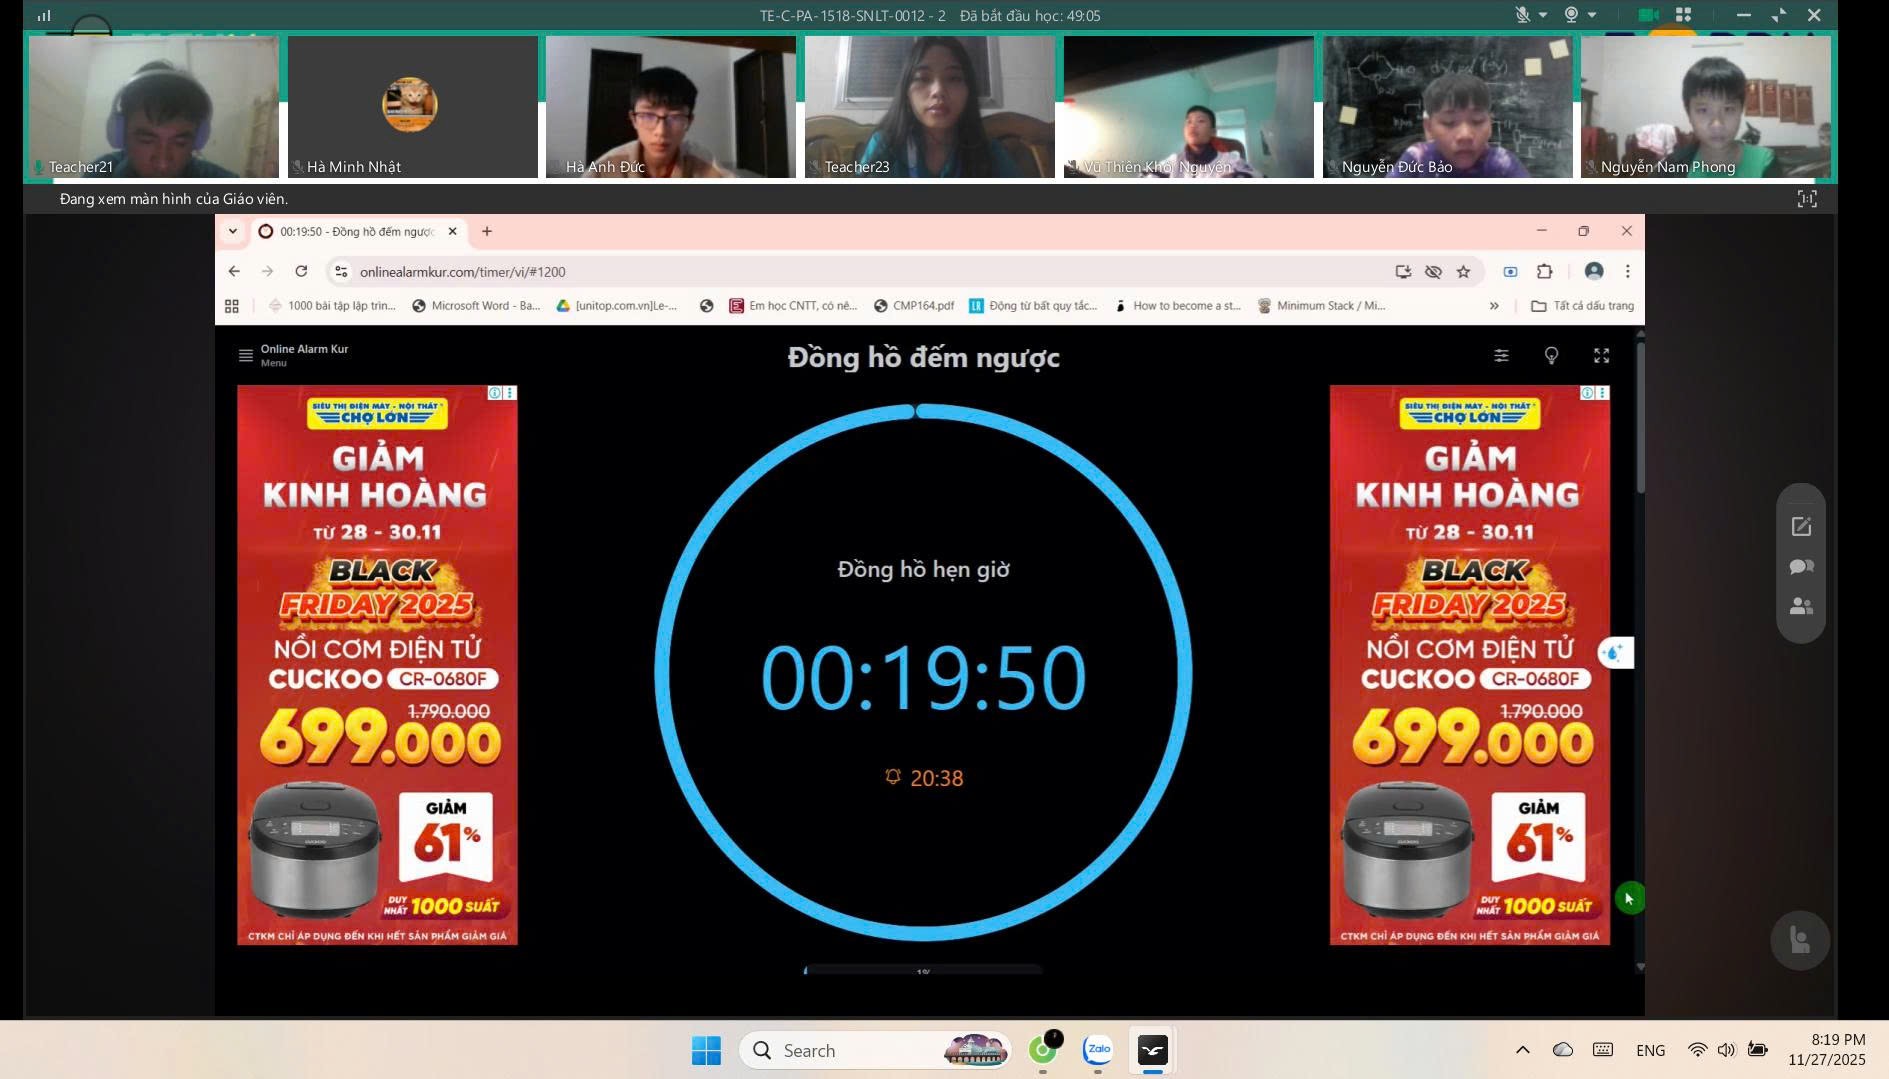Click Hà Anh Đức's video thumbnail

671,106
